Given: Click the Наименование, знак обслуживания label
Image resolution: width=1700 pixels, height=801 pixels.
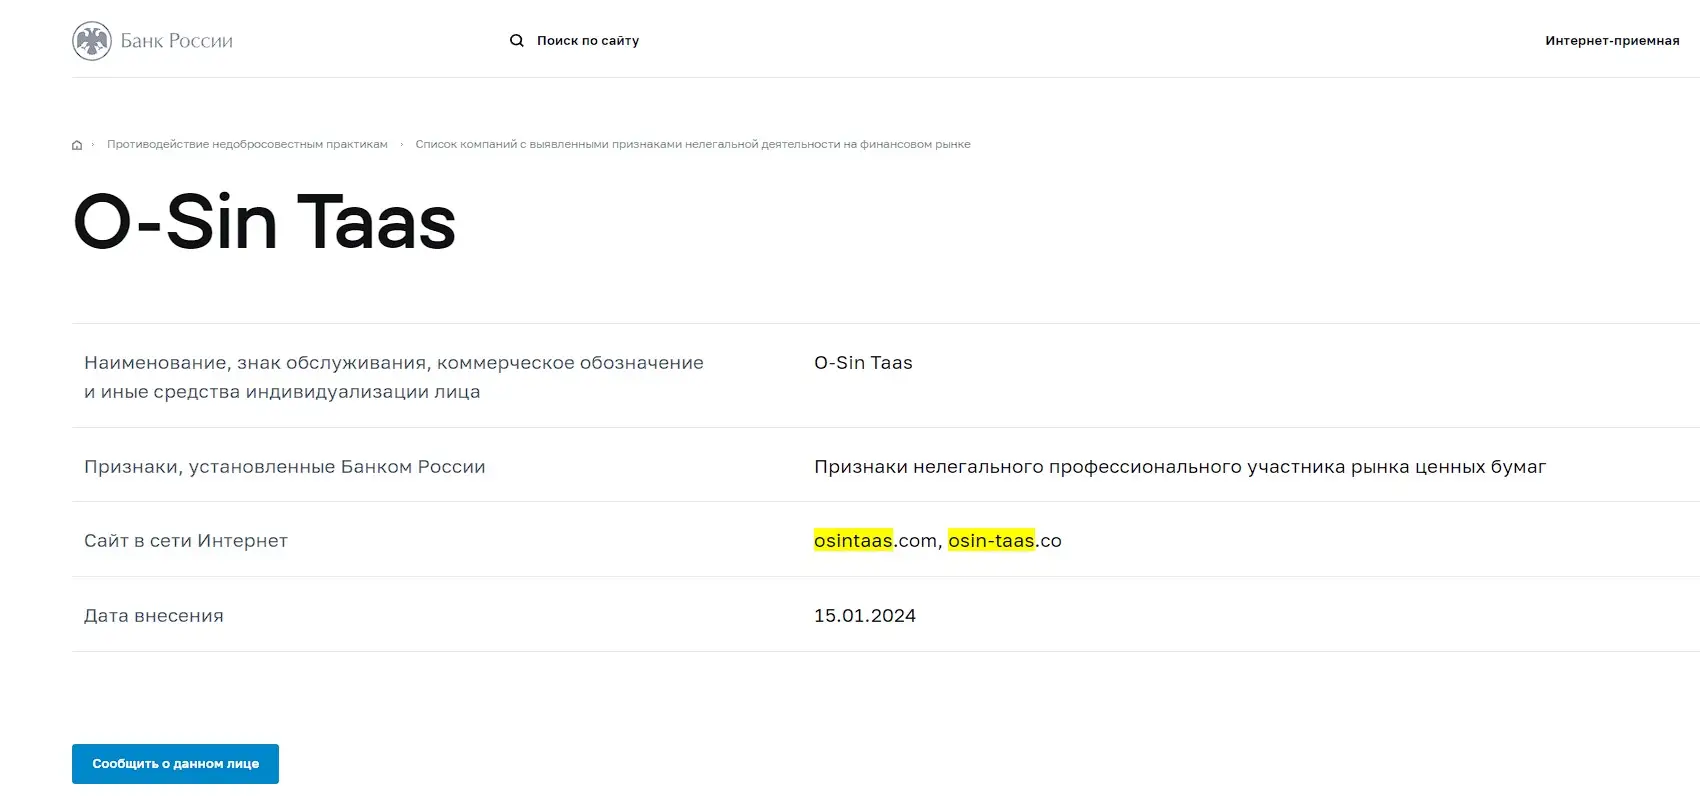Looking at the screenshot, I should coord(394,377).
